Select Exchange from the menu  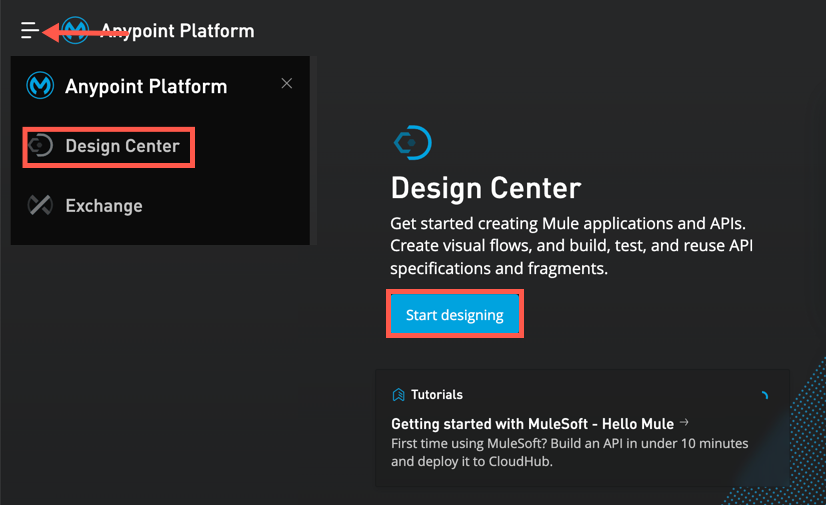coord(104,206)
